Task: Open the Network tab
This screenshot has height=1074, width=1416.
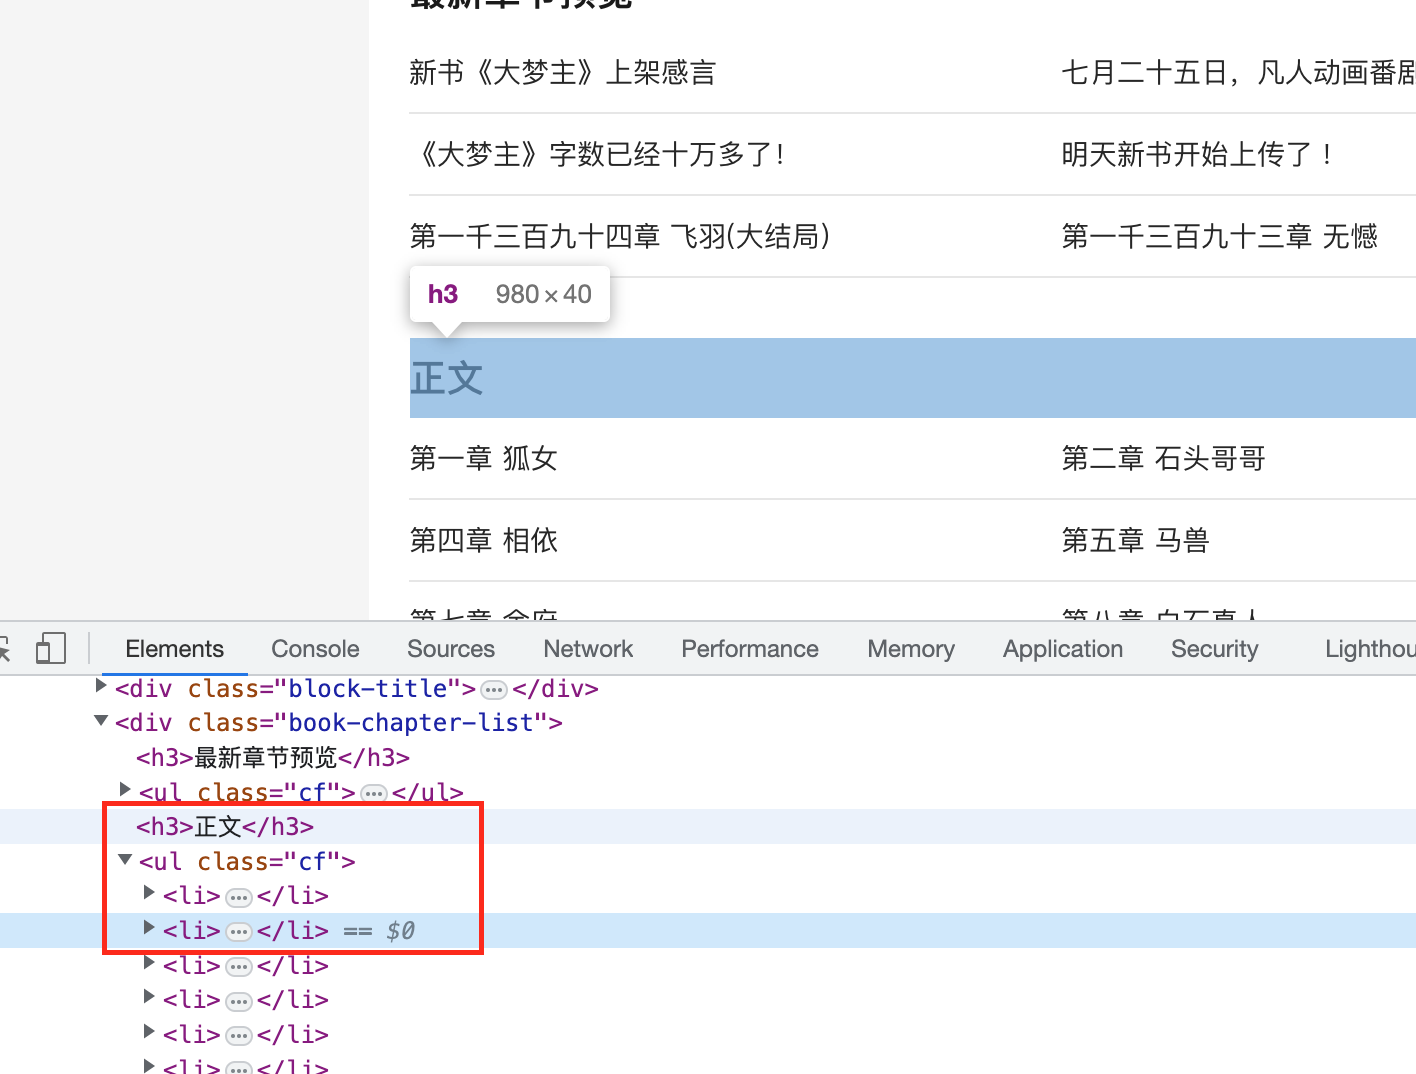Action: click(x=588, y=649)
